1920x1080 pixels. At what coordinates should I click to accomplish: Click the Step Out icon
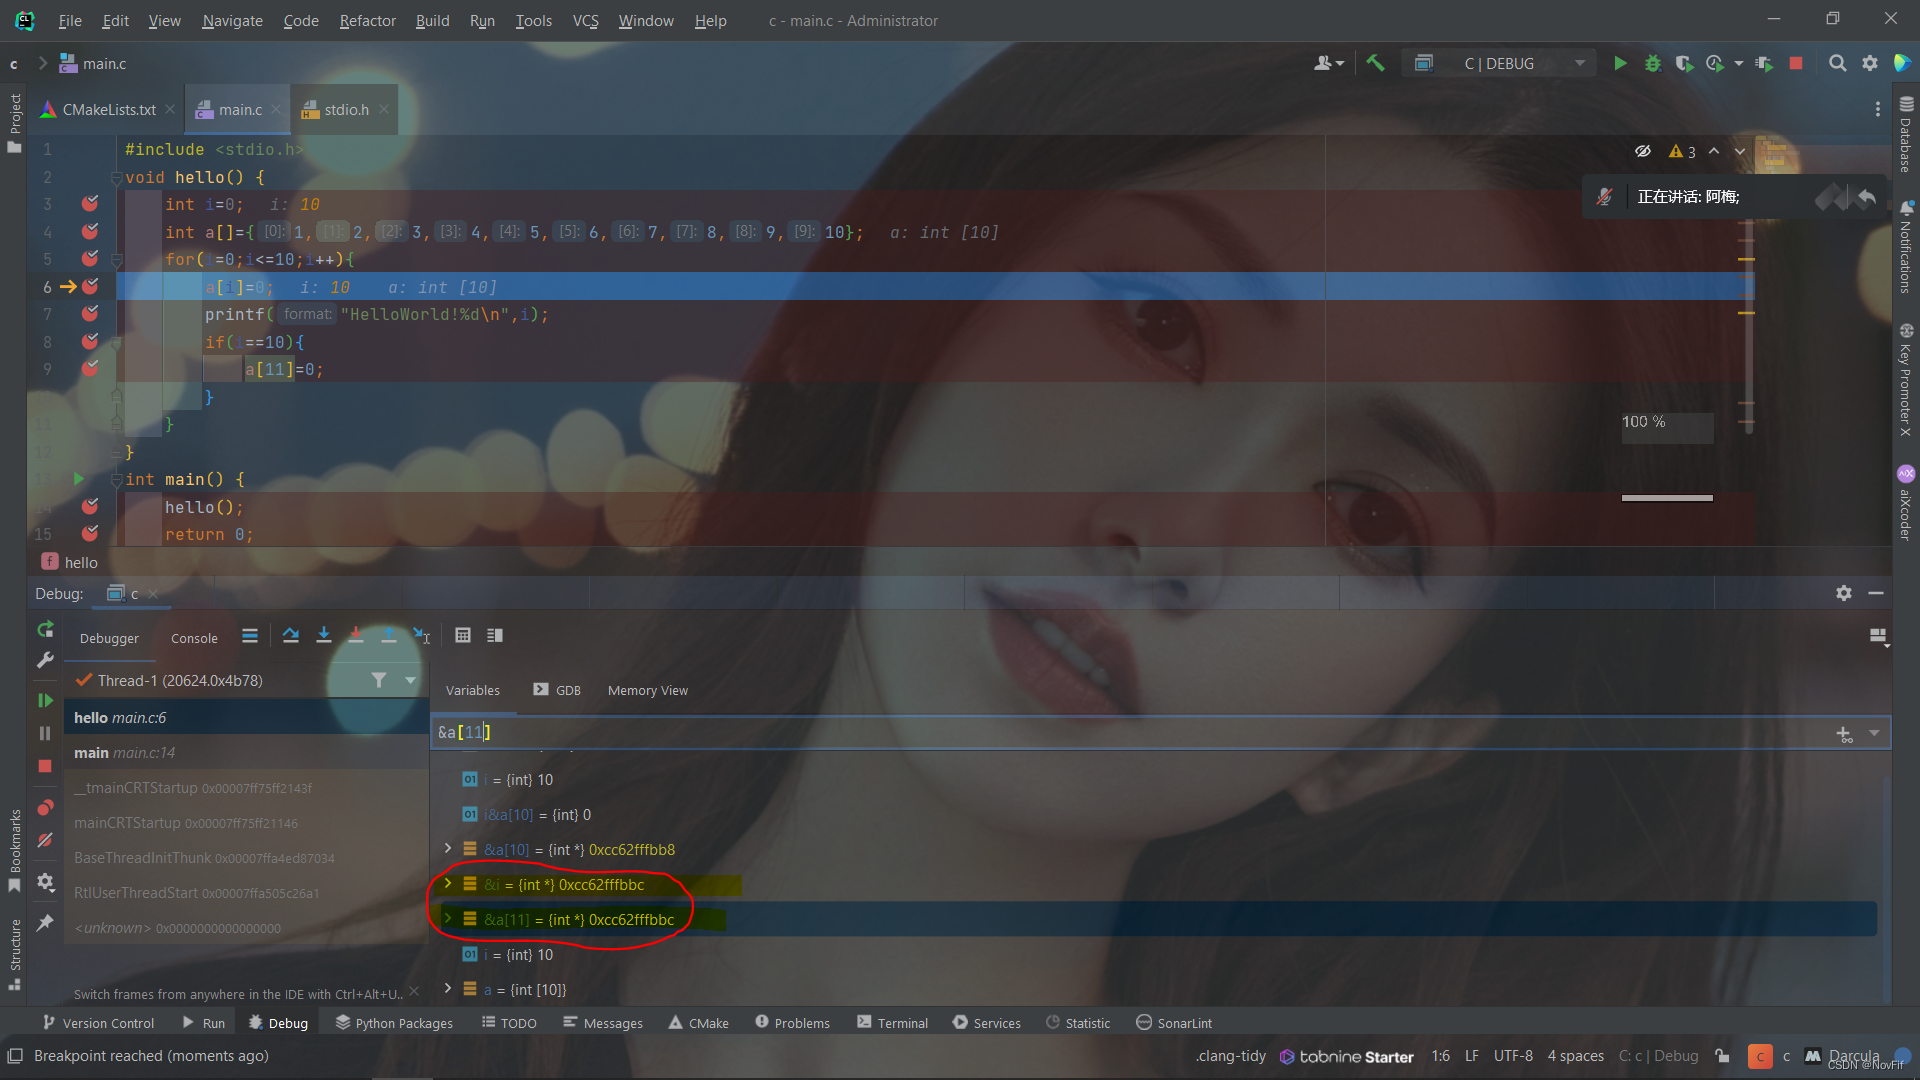[389, 636]
